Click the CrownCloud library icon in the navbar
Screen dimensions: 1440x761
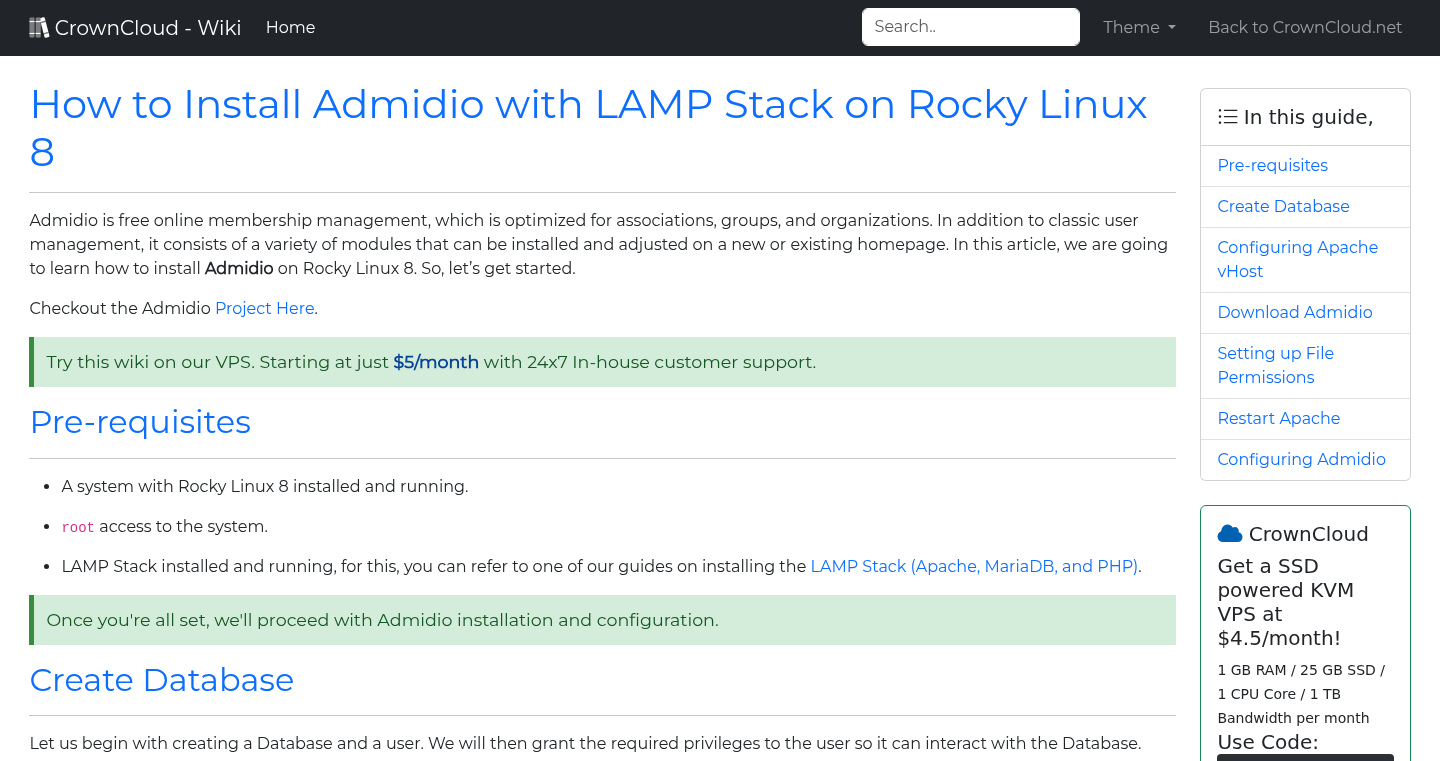[x=39, y=26]
